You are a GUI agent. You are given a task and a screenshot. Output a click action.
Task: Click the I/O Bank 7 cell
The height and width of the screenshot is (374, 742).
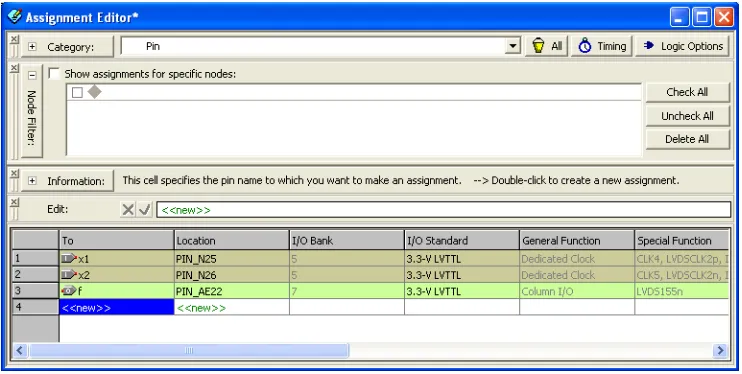(347, 291)
